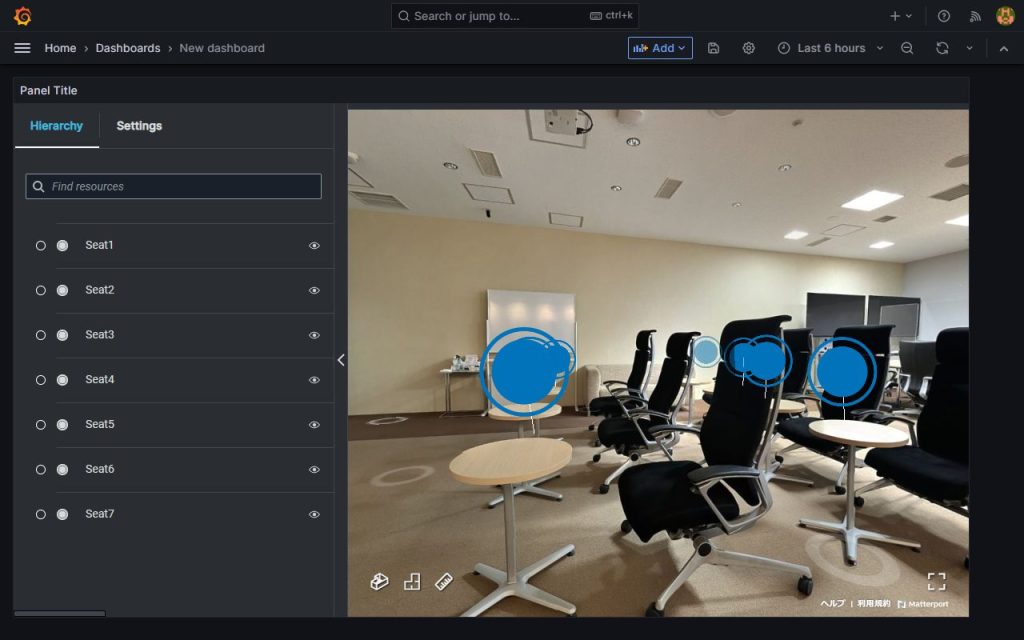Click the filled circle icon beside Seat1
Screen dimensions: 1024x640
[62, 246]
